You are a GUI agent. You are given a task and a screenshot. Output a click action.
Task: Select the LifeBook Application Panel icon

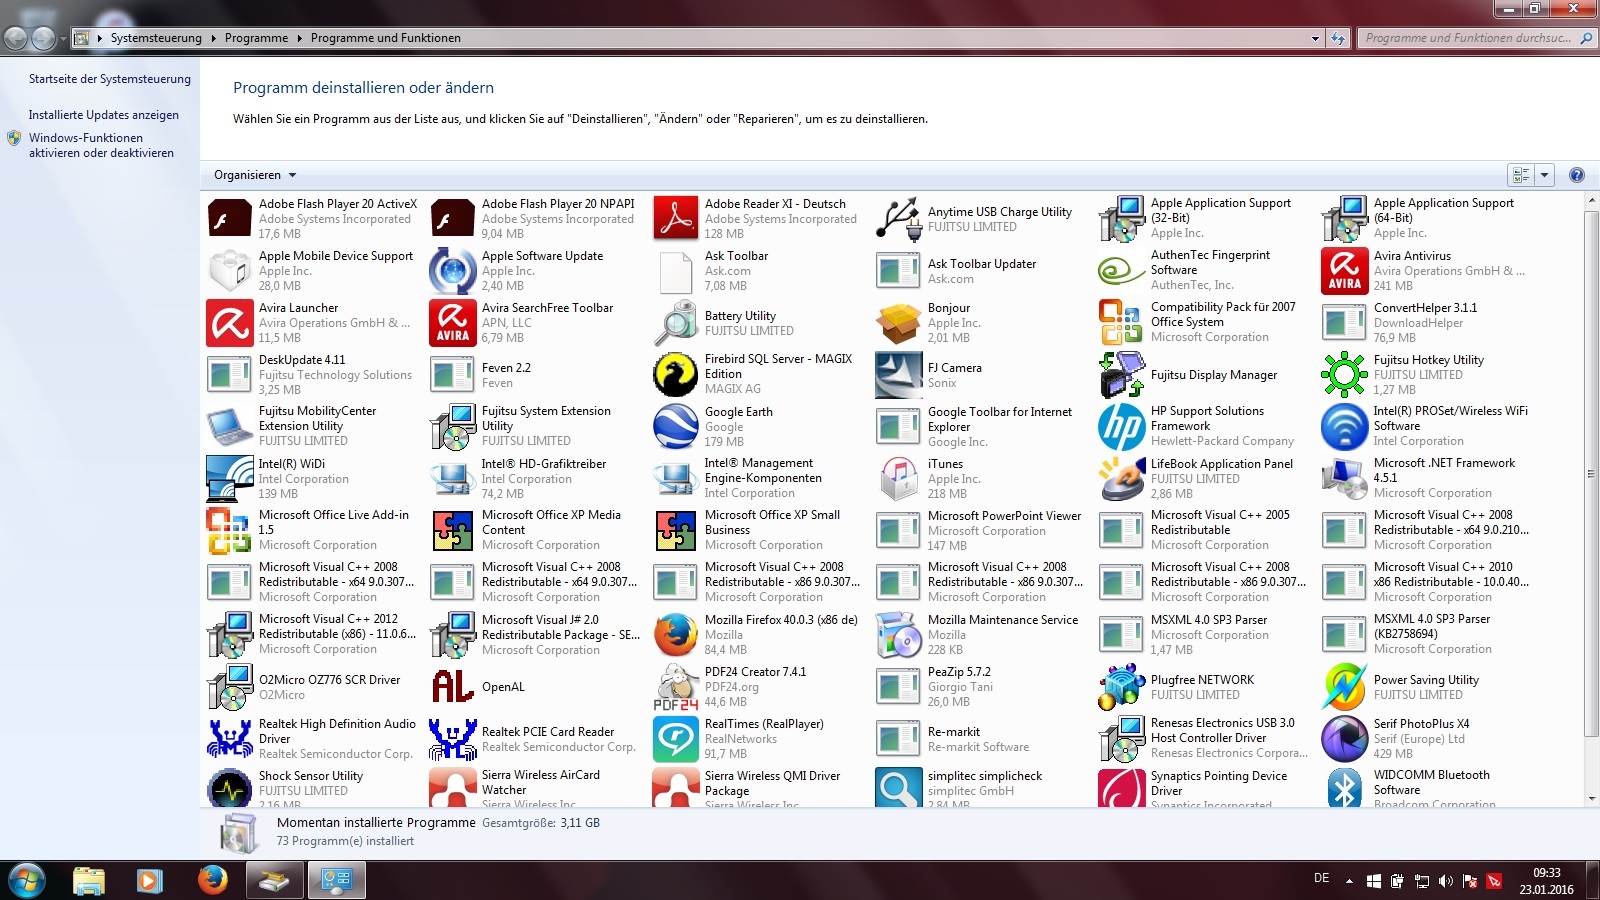click(x=1122, y=478)
